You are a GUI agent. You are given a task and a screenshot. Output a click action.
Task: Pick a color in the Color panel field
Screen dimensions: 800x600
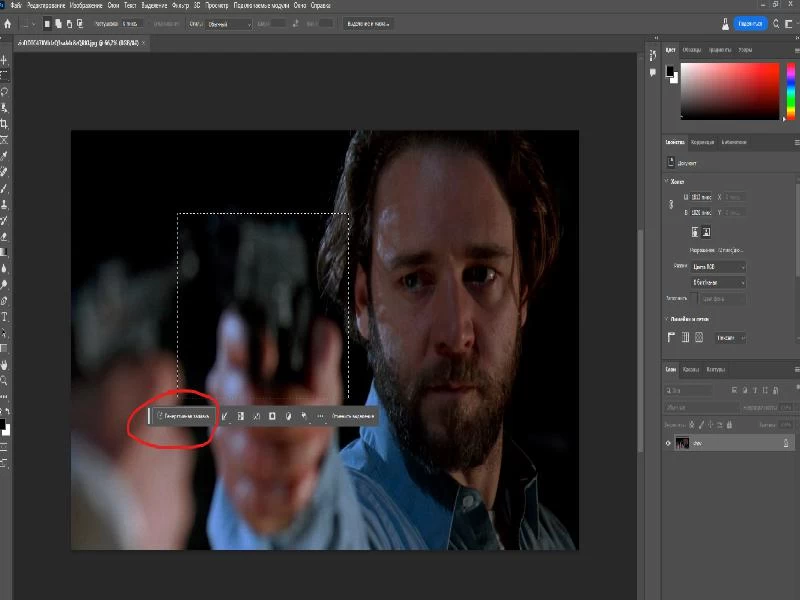730,91
